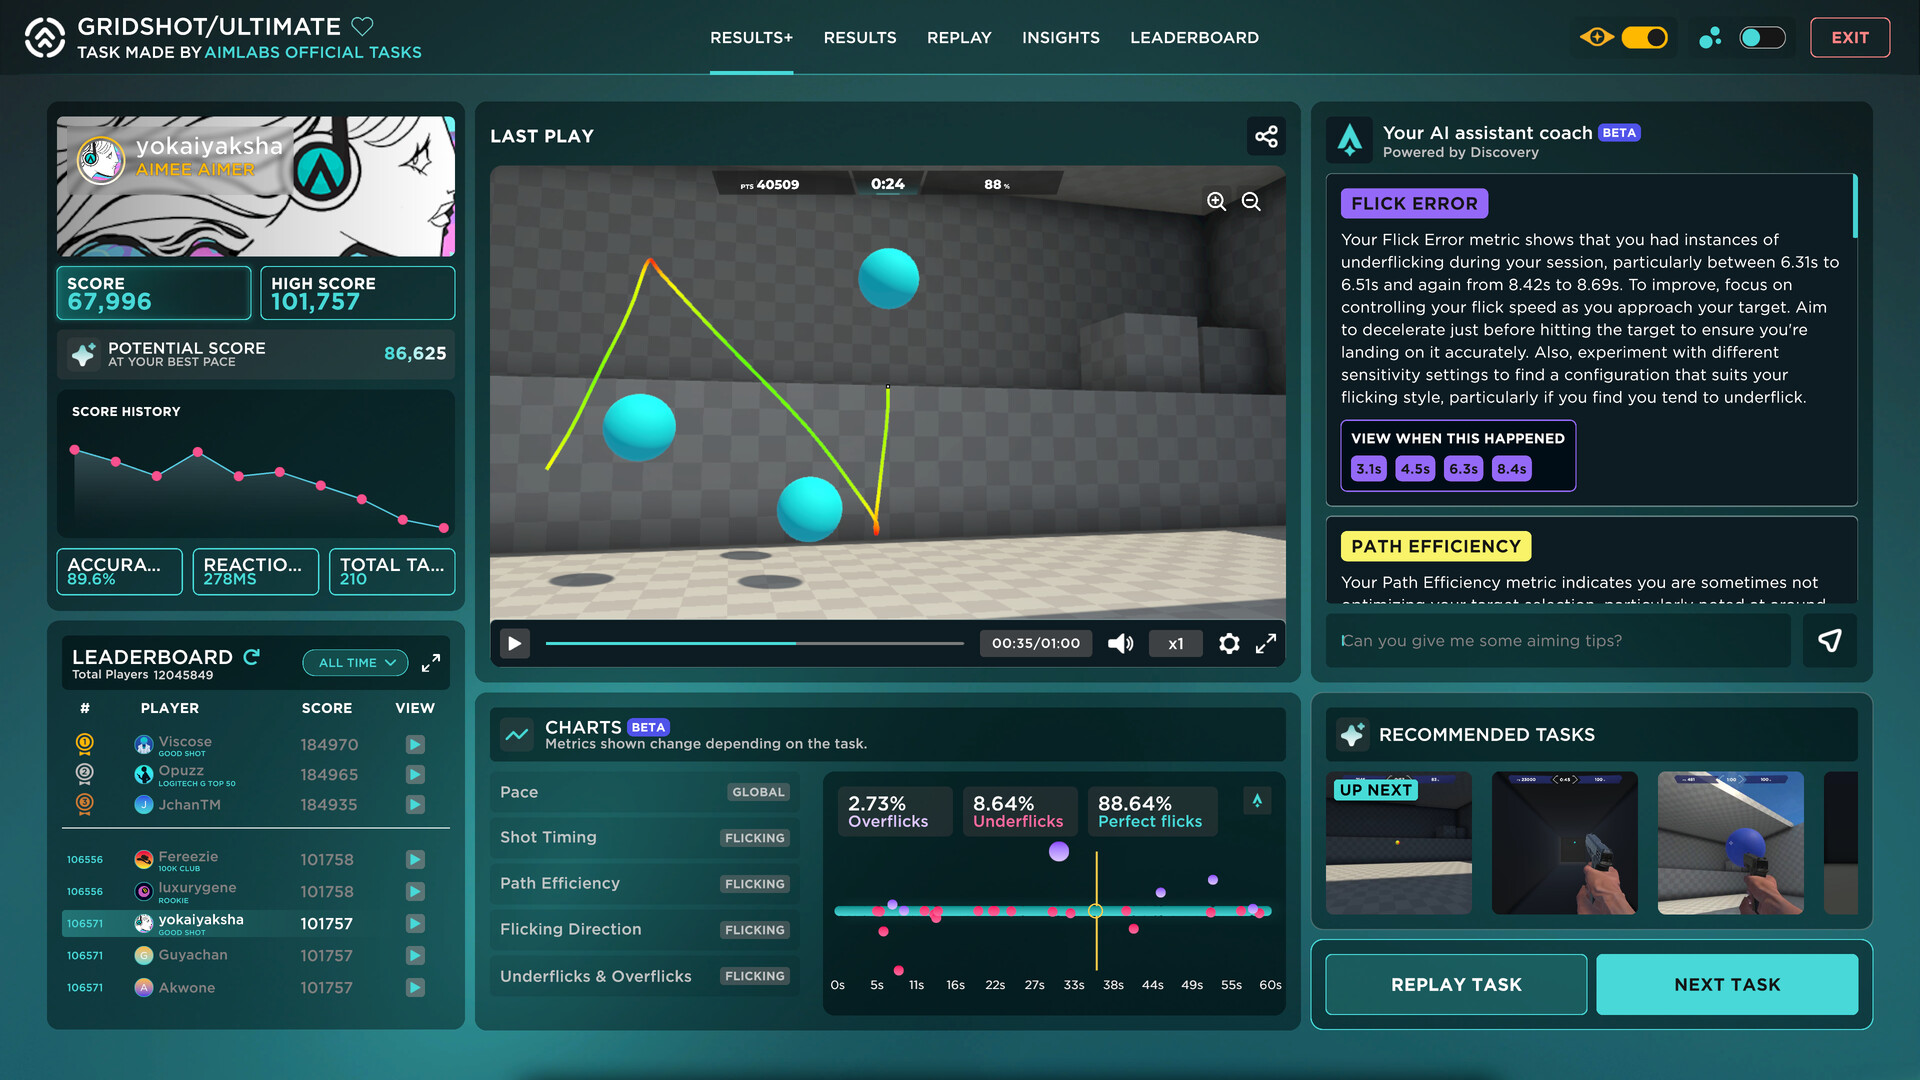The image size is (1920, 1080).
Task: Open the LEADERBOARD tab
Action: (1194, 37)
